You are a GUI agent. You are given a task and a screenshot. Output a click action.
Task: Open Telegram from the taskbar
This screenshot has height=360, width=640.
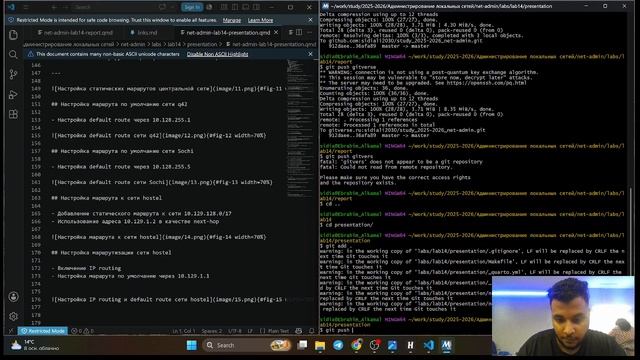(x=338, y=345)
